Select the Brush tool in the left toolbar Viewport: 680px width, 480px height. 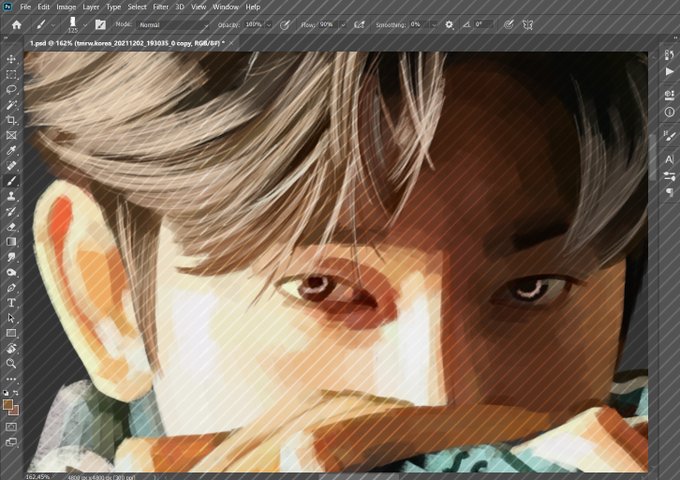click(11, 181)
